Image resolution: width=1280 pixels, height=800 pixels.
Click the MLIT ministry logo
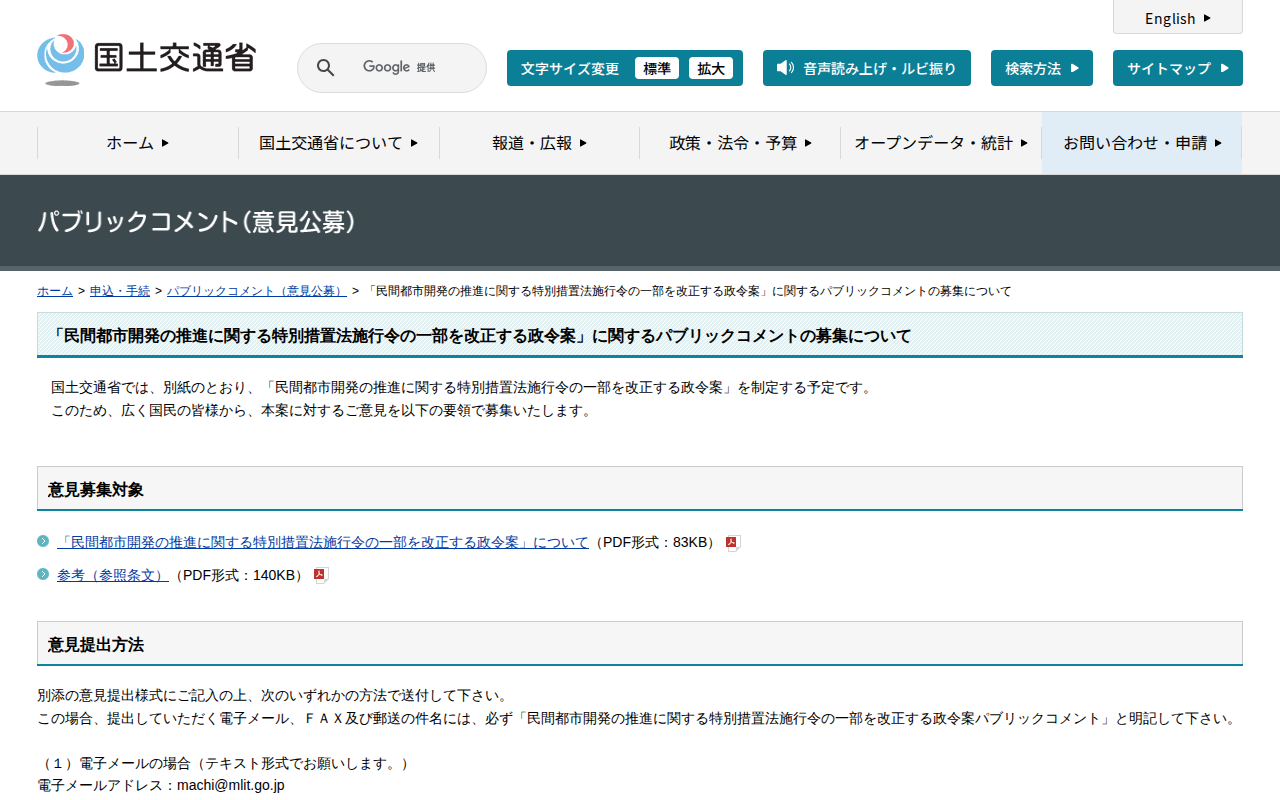coord(146,60)
